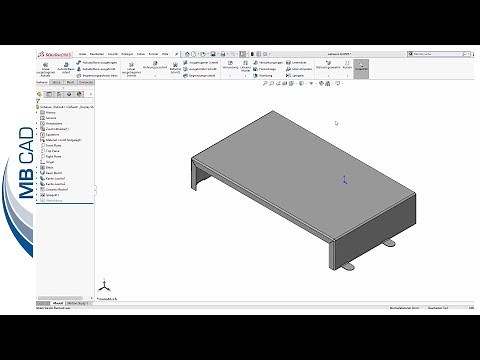The height and width of the screenshot is (360, 480).
Task: Open the Datei menu
Action: coord(82,54)
